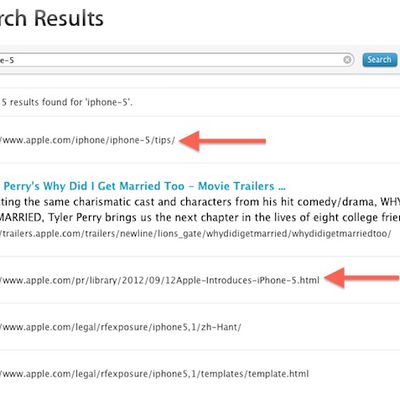Focus the search input containing 'e-5'
This screenshot has height=400, width=400.
[x=177, y=60]
